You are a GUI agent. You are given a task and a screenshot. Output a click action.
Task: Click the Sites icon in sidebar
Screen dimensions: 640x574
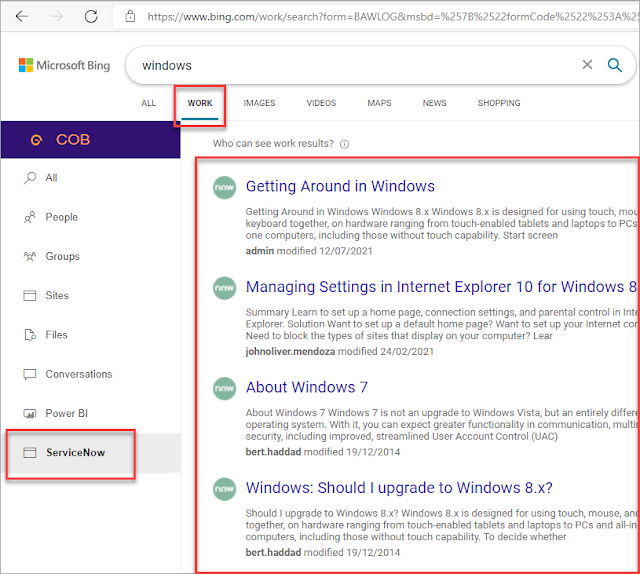point(30,296)
